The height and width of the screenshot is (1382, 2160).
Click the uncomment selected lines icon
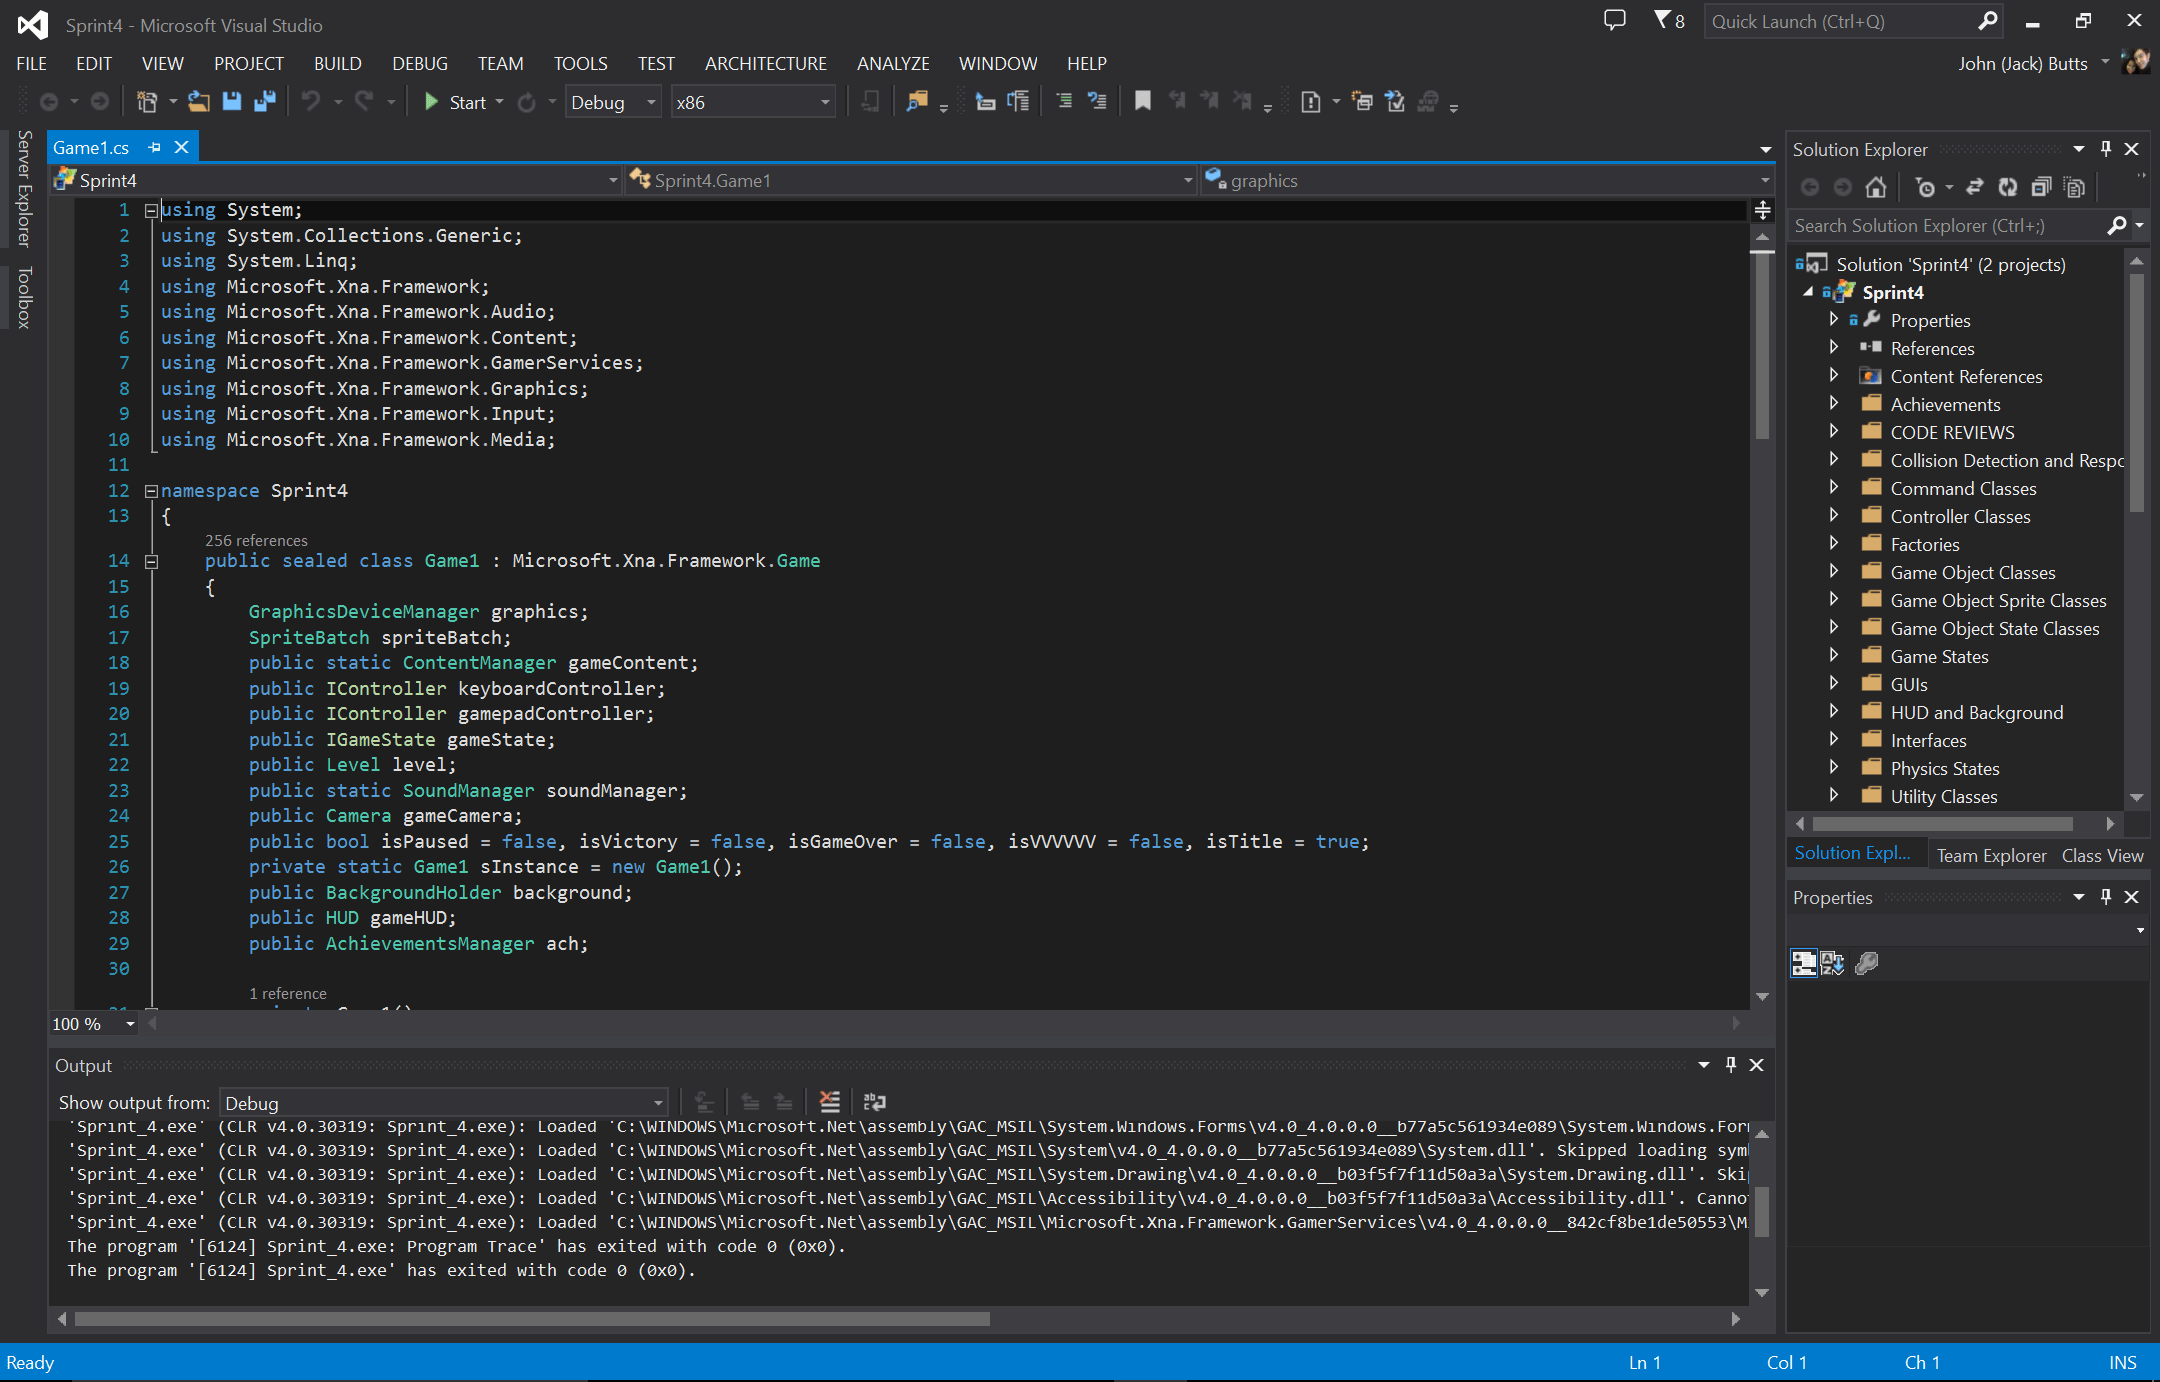[1097, 102]
